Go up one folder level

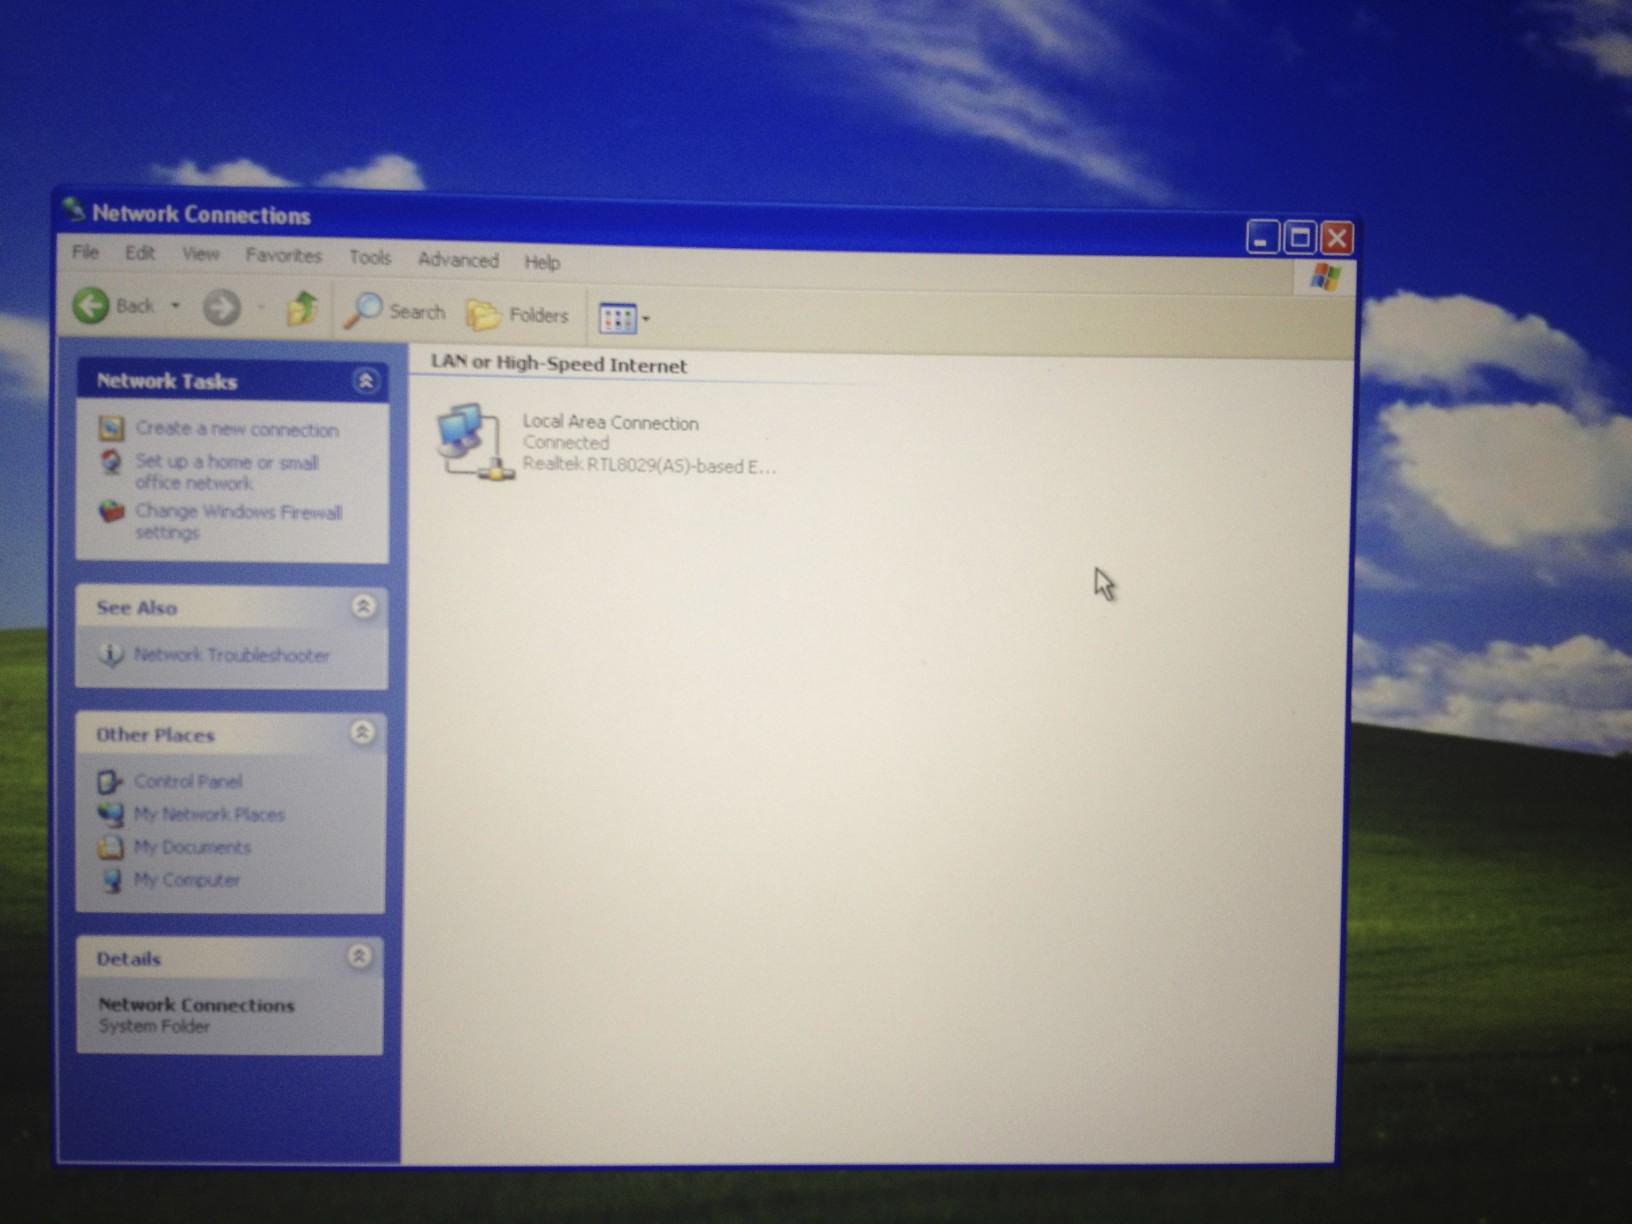(x=301, y=309)
